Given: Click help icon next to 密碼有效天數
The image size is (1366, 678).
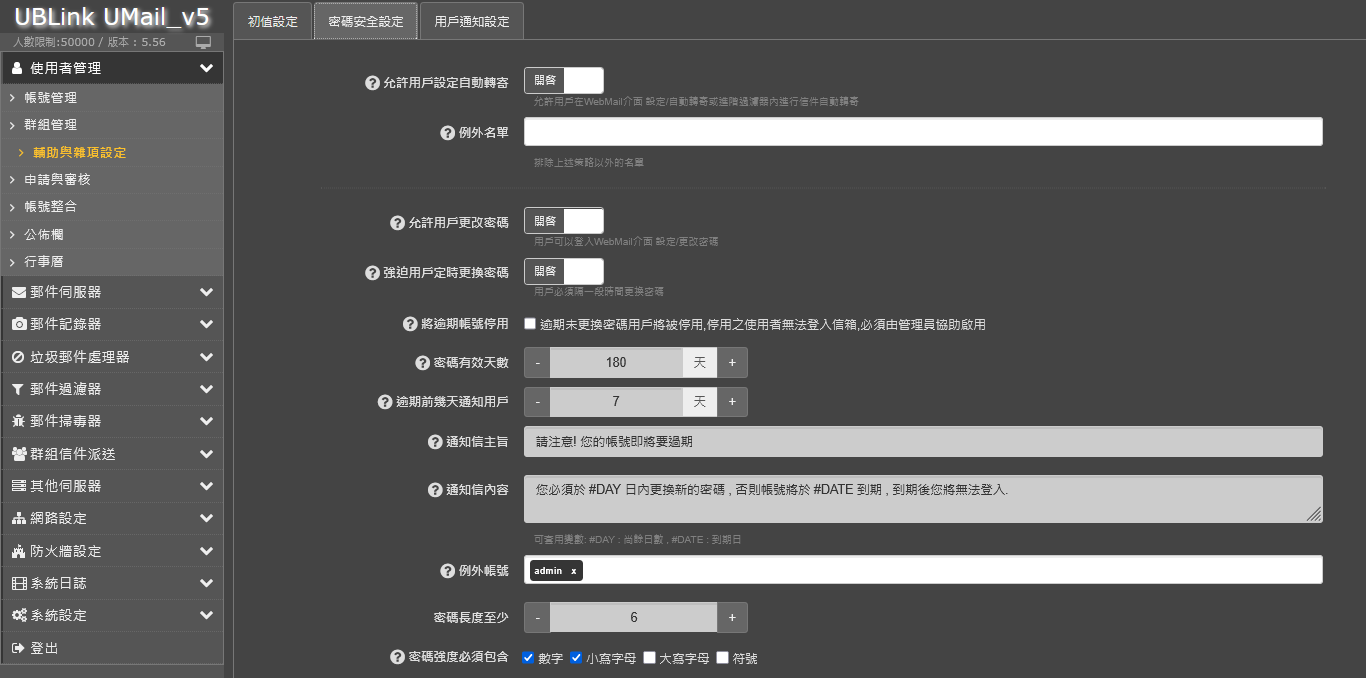Looking at the screenshot, I should pyautogui.click(x=423, y=363).
